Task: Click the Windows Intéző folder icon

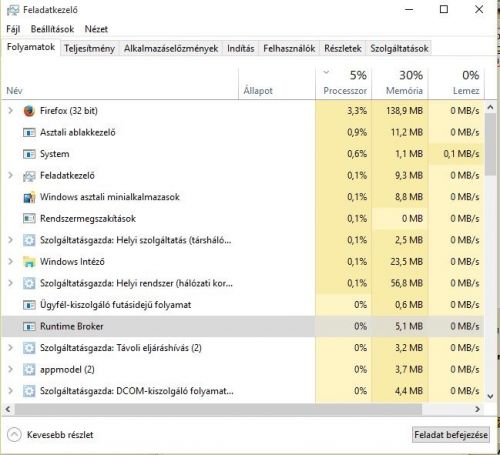Action: [x=29, y=262]
